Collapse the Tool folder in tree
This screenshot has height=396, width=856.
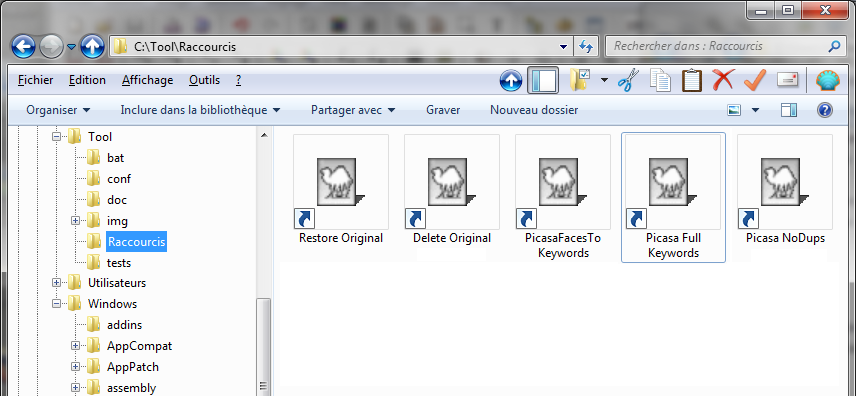click(56, 137)
